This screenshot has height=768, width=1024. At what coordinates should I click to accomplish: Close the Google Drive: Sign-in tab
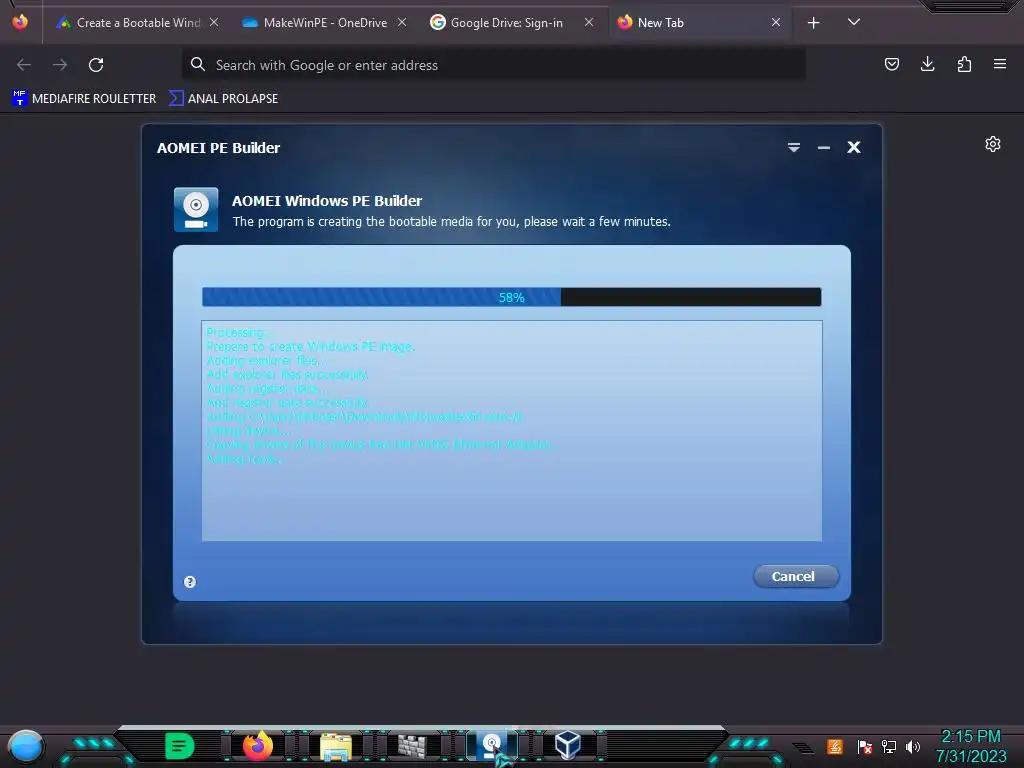tap(589, 22)
